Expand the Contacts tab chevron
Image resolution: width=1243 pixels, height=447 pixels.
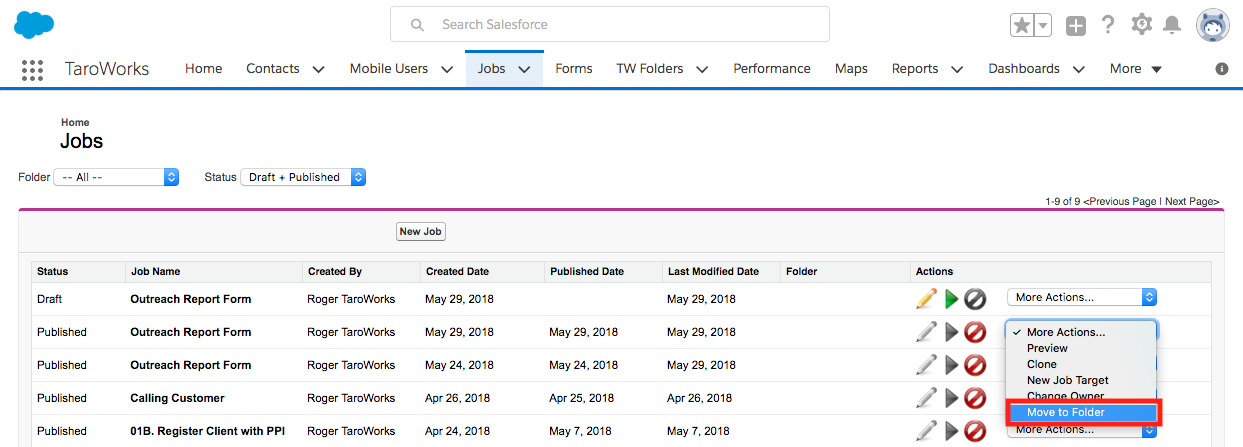318,69
